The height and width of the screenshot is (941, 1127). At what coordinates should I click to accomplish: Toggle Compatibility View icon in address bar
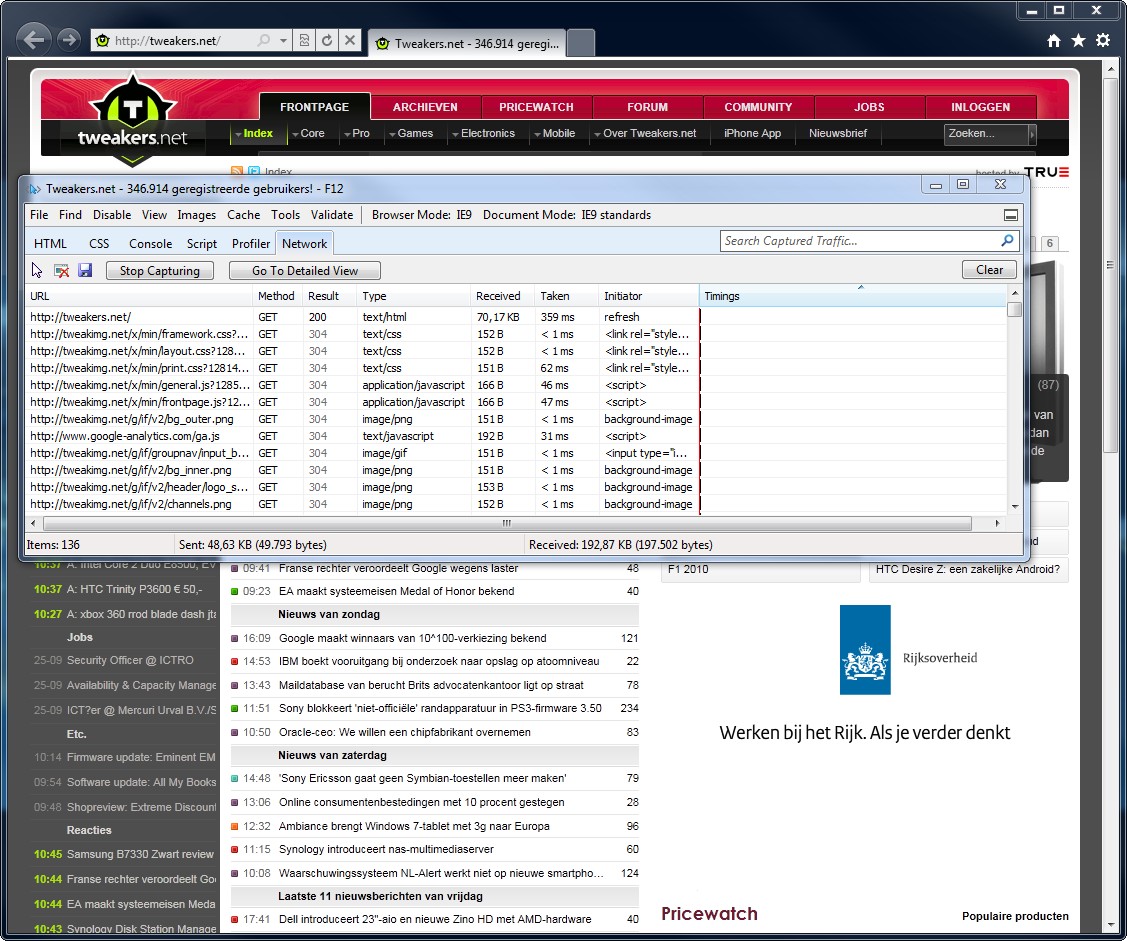[x=304, y=40]
